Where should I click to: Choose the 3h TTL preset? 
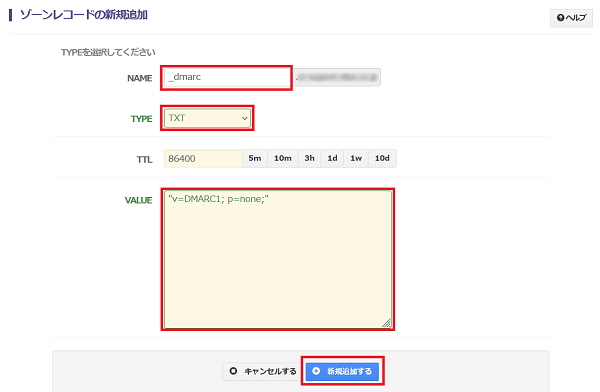(310, 158)
